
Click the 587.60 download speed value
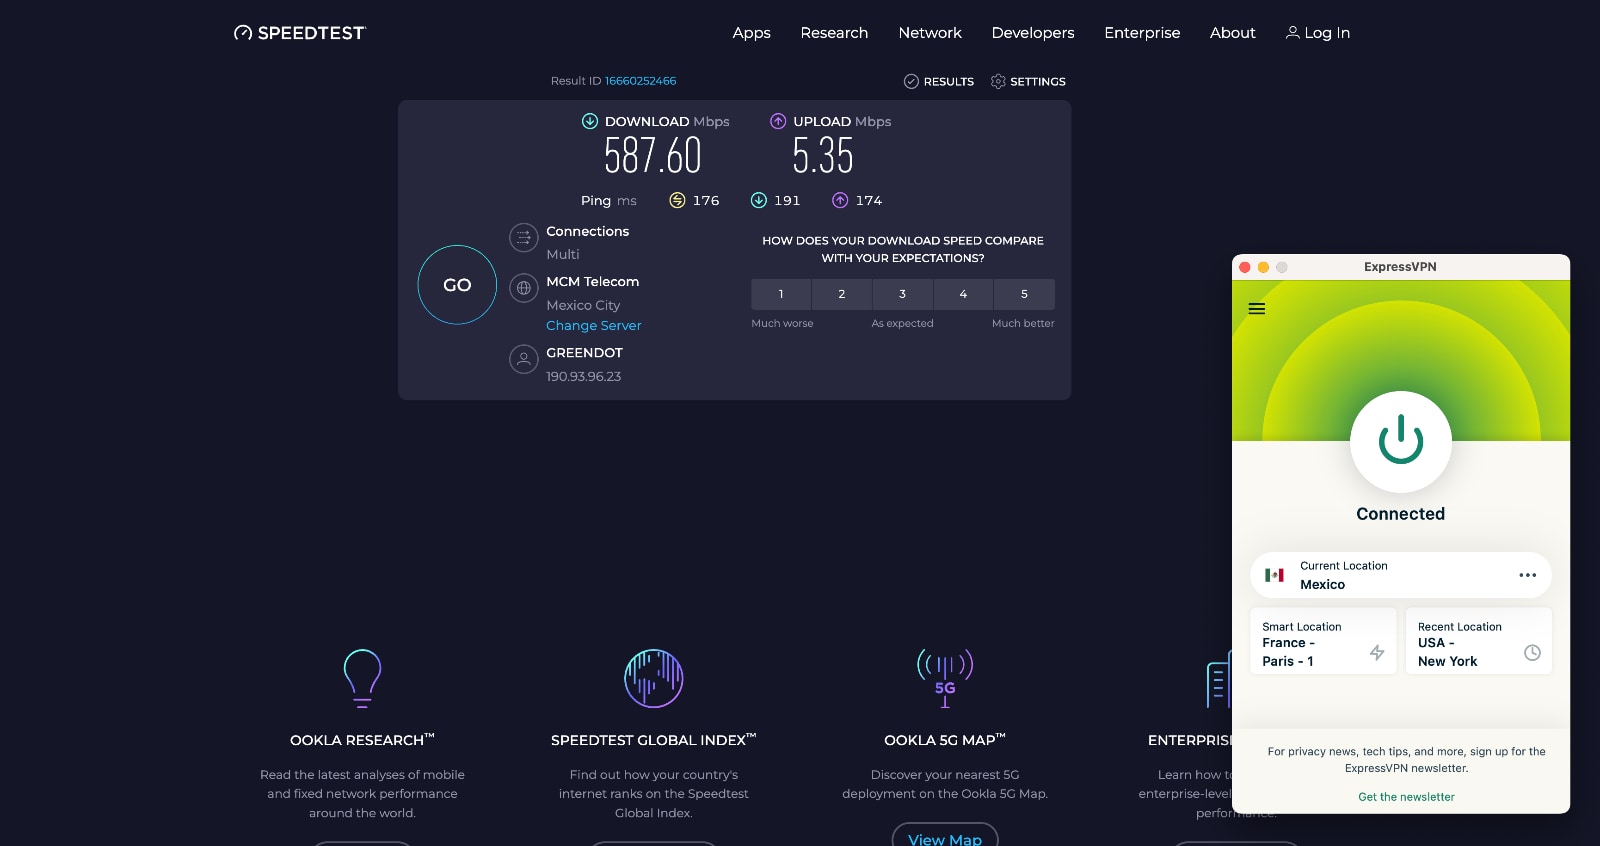click(x=653, y=156)
